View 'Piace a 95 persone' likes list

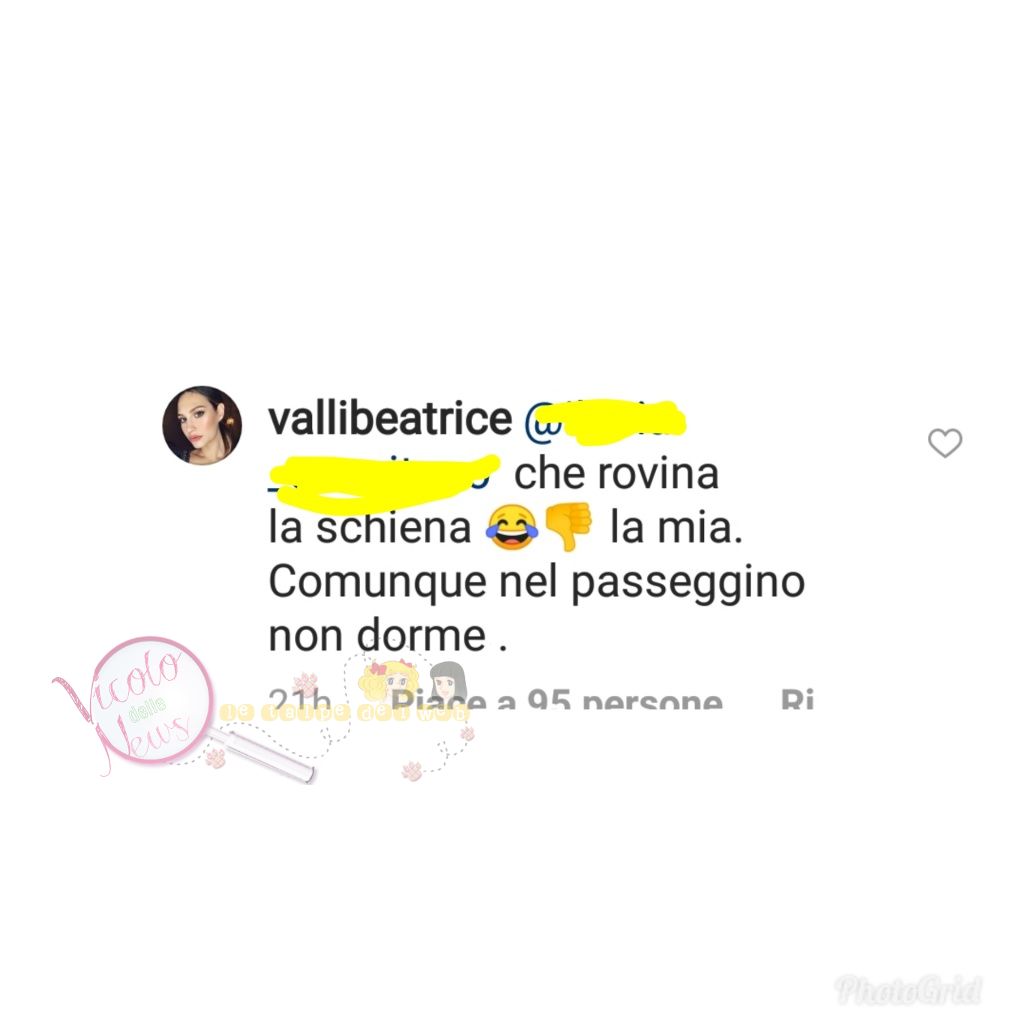(x=556, y=699)
